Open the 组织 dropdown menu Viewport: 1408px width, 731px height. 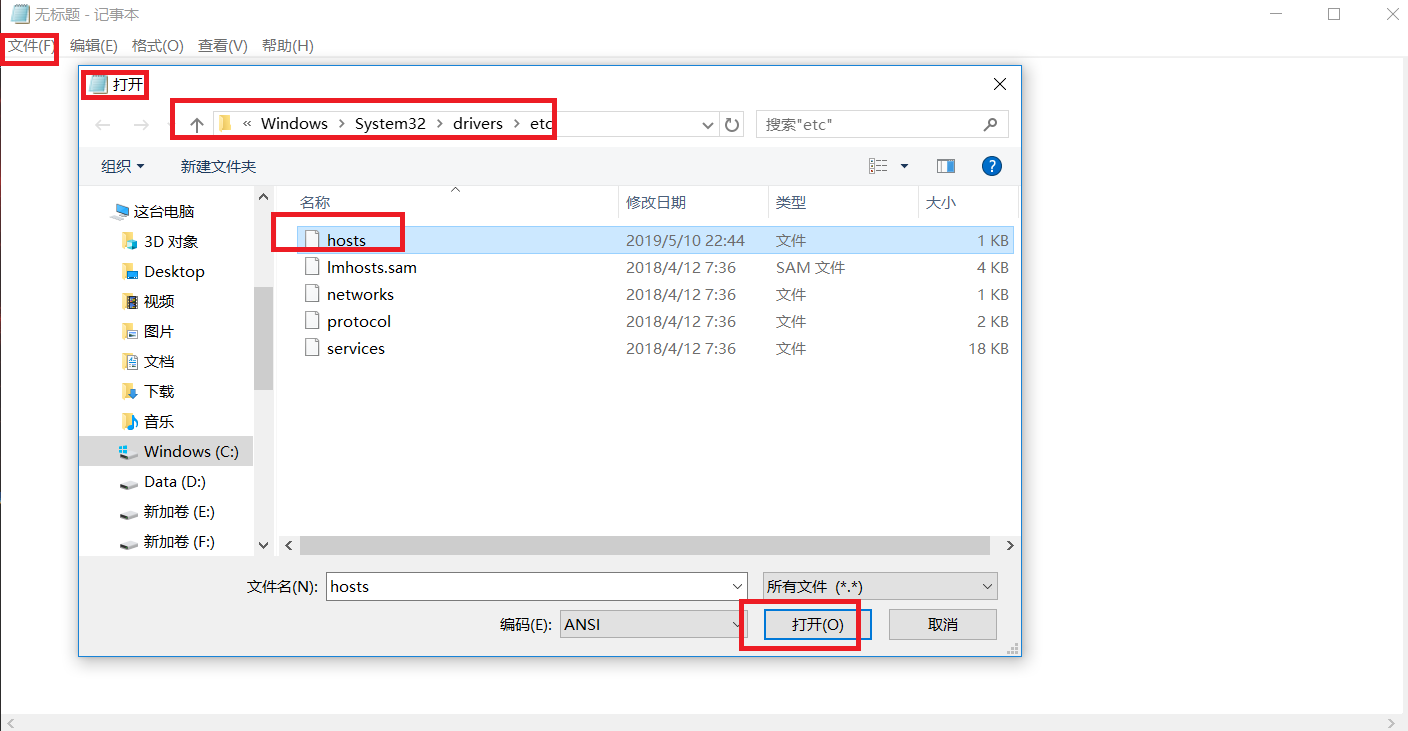click(x=123, y=166)
